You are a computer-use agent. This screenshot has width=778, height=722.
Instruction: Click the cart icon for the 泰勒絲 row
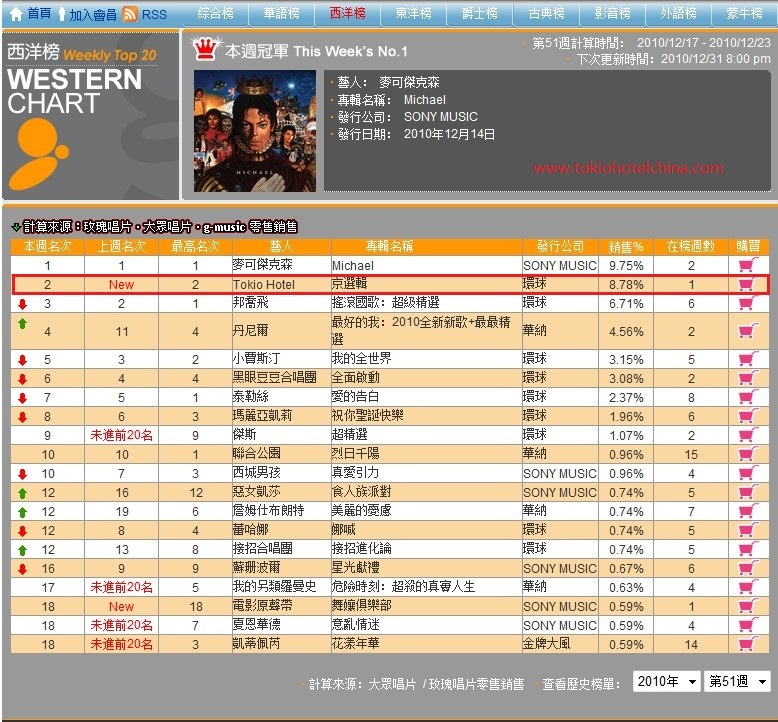748,397
